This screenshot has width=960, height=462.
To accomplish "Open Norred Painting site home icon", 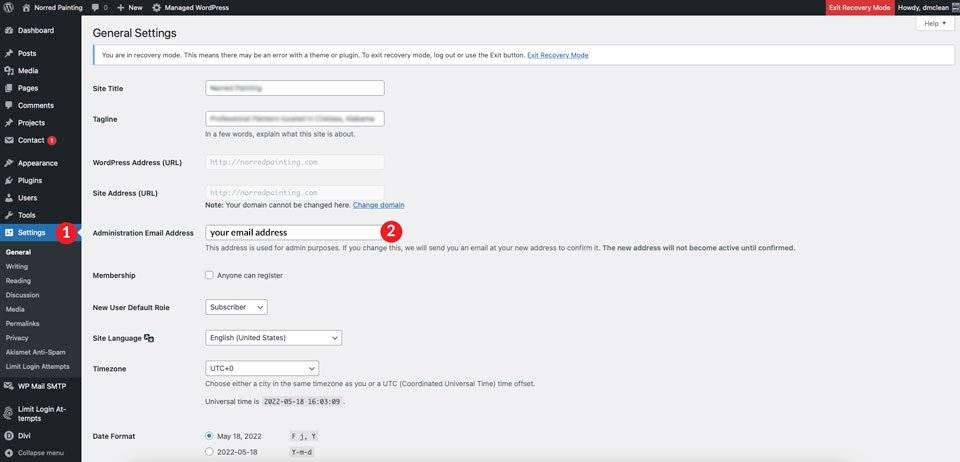I will [x=26, y=8].
